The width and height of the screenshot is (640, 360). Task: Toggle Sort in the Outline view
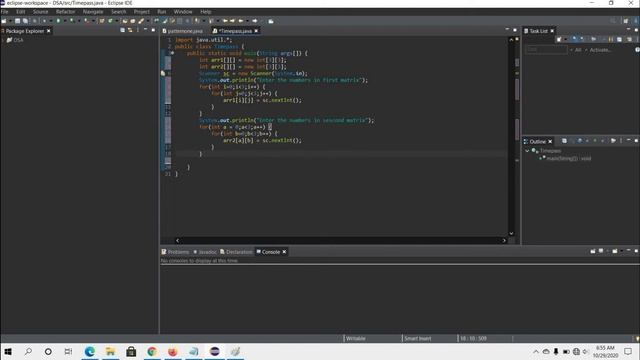coord(572,141)
